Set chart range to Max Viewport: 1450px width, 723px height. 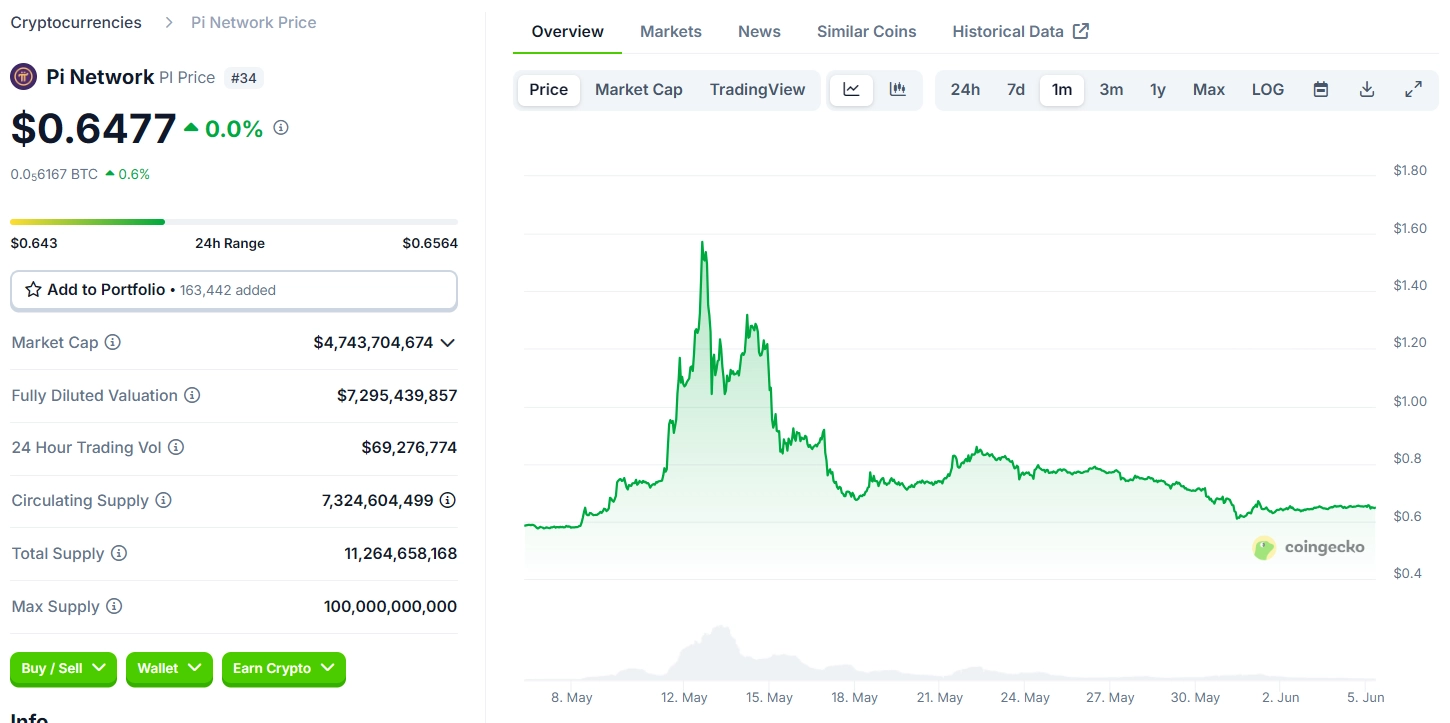1209,89
